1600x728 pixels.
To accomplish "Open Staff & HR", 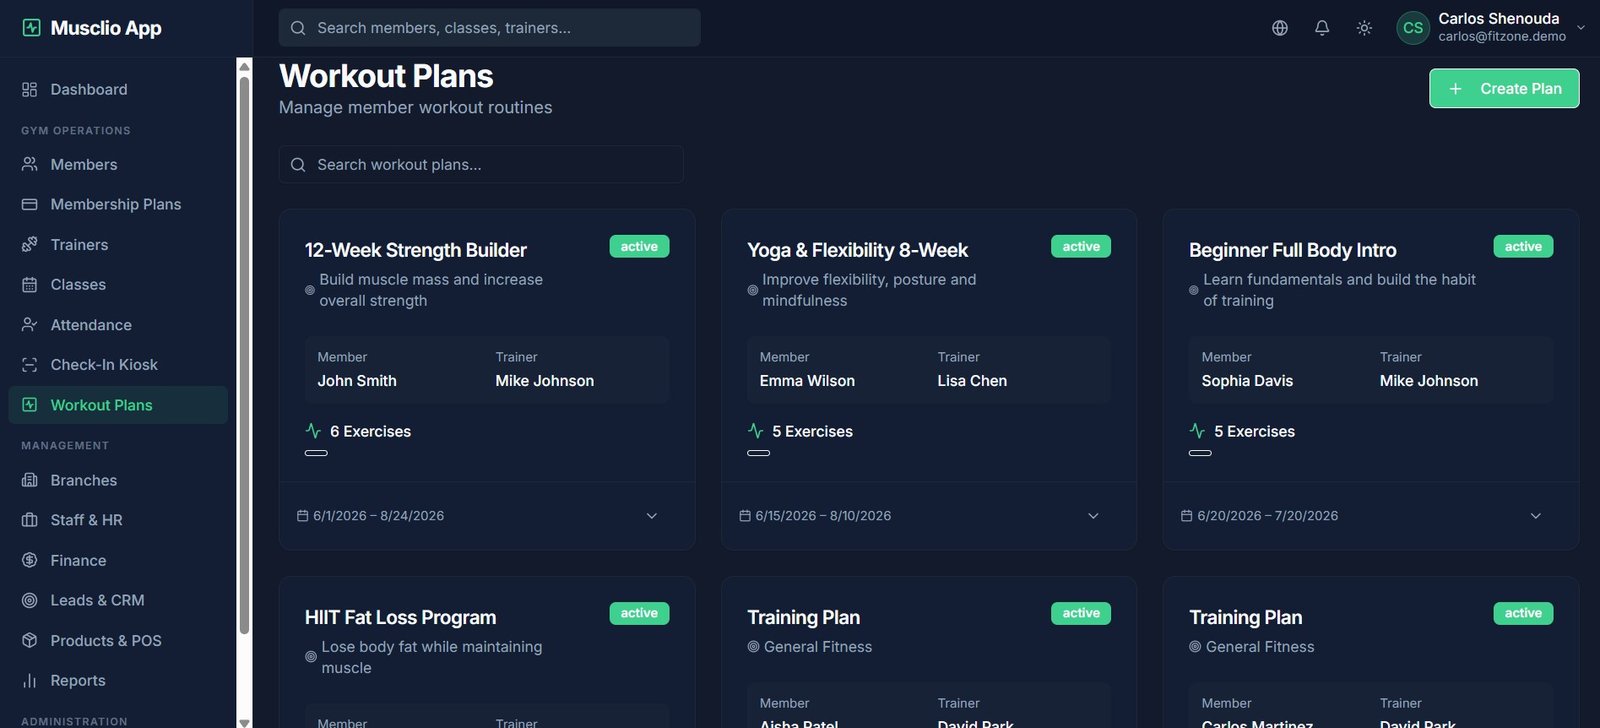I will pyautogui.click(x=118, y=521).
